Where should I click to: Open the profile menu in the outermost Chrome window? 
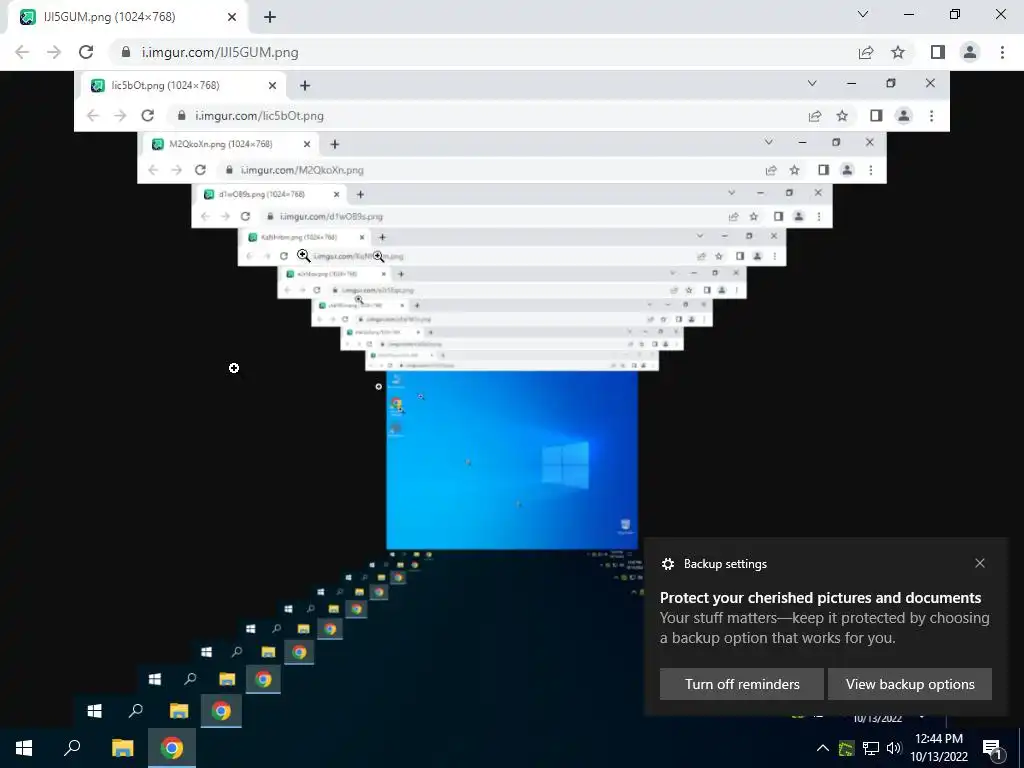pyautogui.click(x=970, y=52)
